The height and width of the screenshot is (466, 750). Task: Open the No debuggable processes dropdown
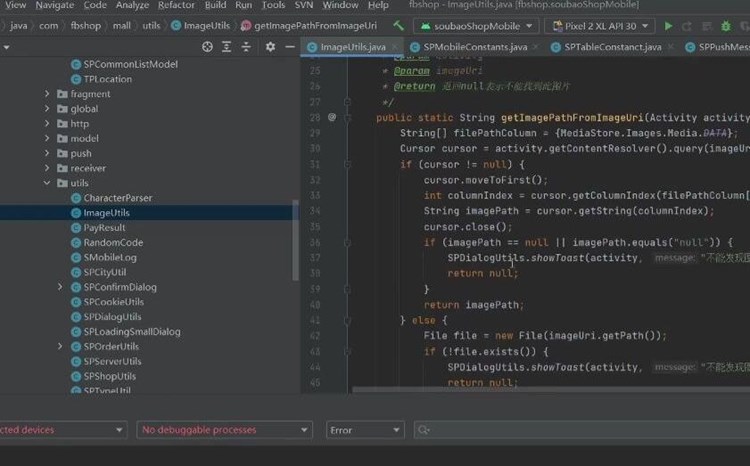[224, 430]
